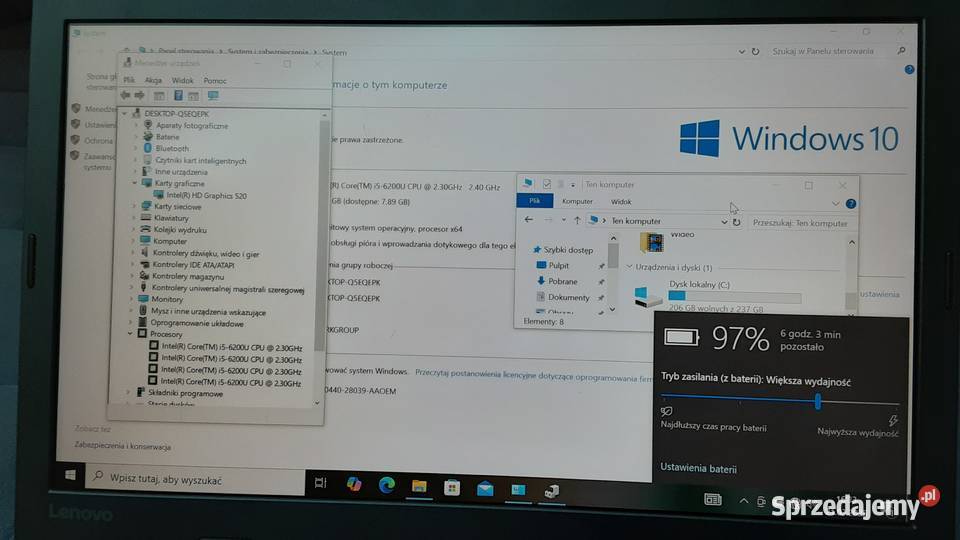960x540 pixels.
Task: Open the Akcja menu in Device Manager
Action: [x=153, y=80]
